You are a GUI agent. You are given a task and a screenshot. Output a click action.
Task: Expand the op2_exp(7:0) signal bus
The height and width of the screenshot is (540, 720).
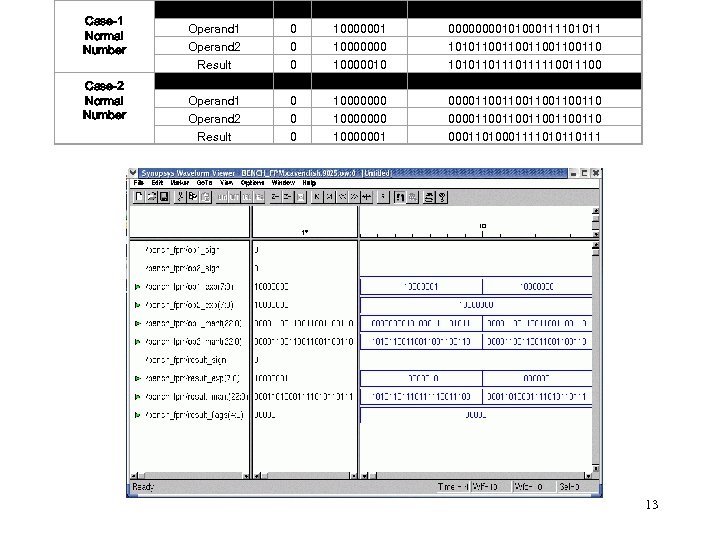pos(137,305)
